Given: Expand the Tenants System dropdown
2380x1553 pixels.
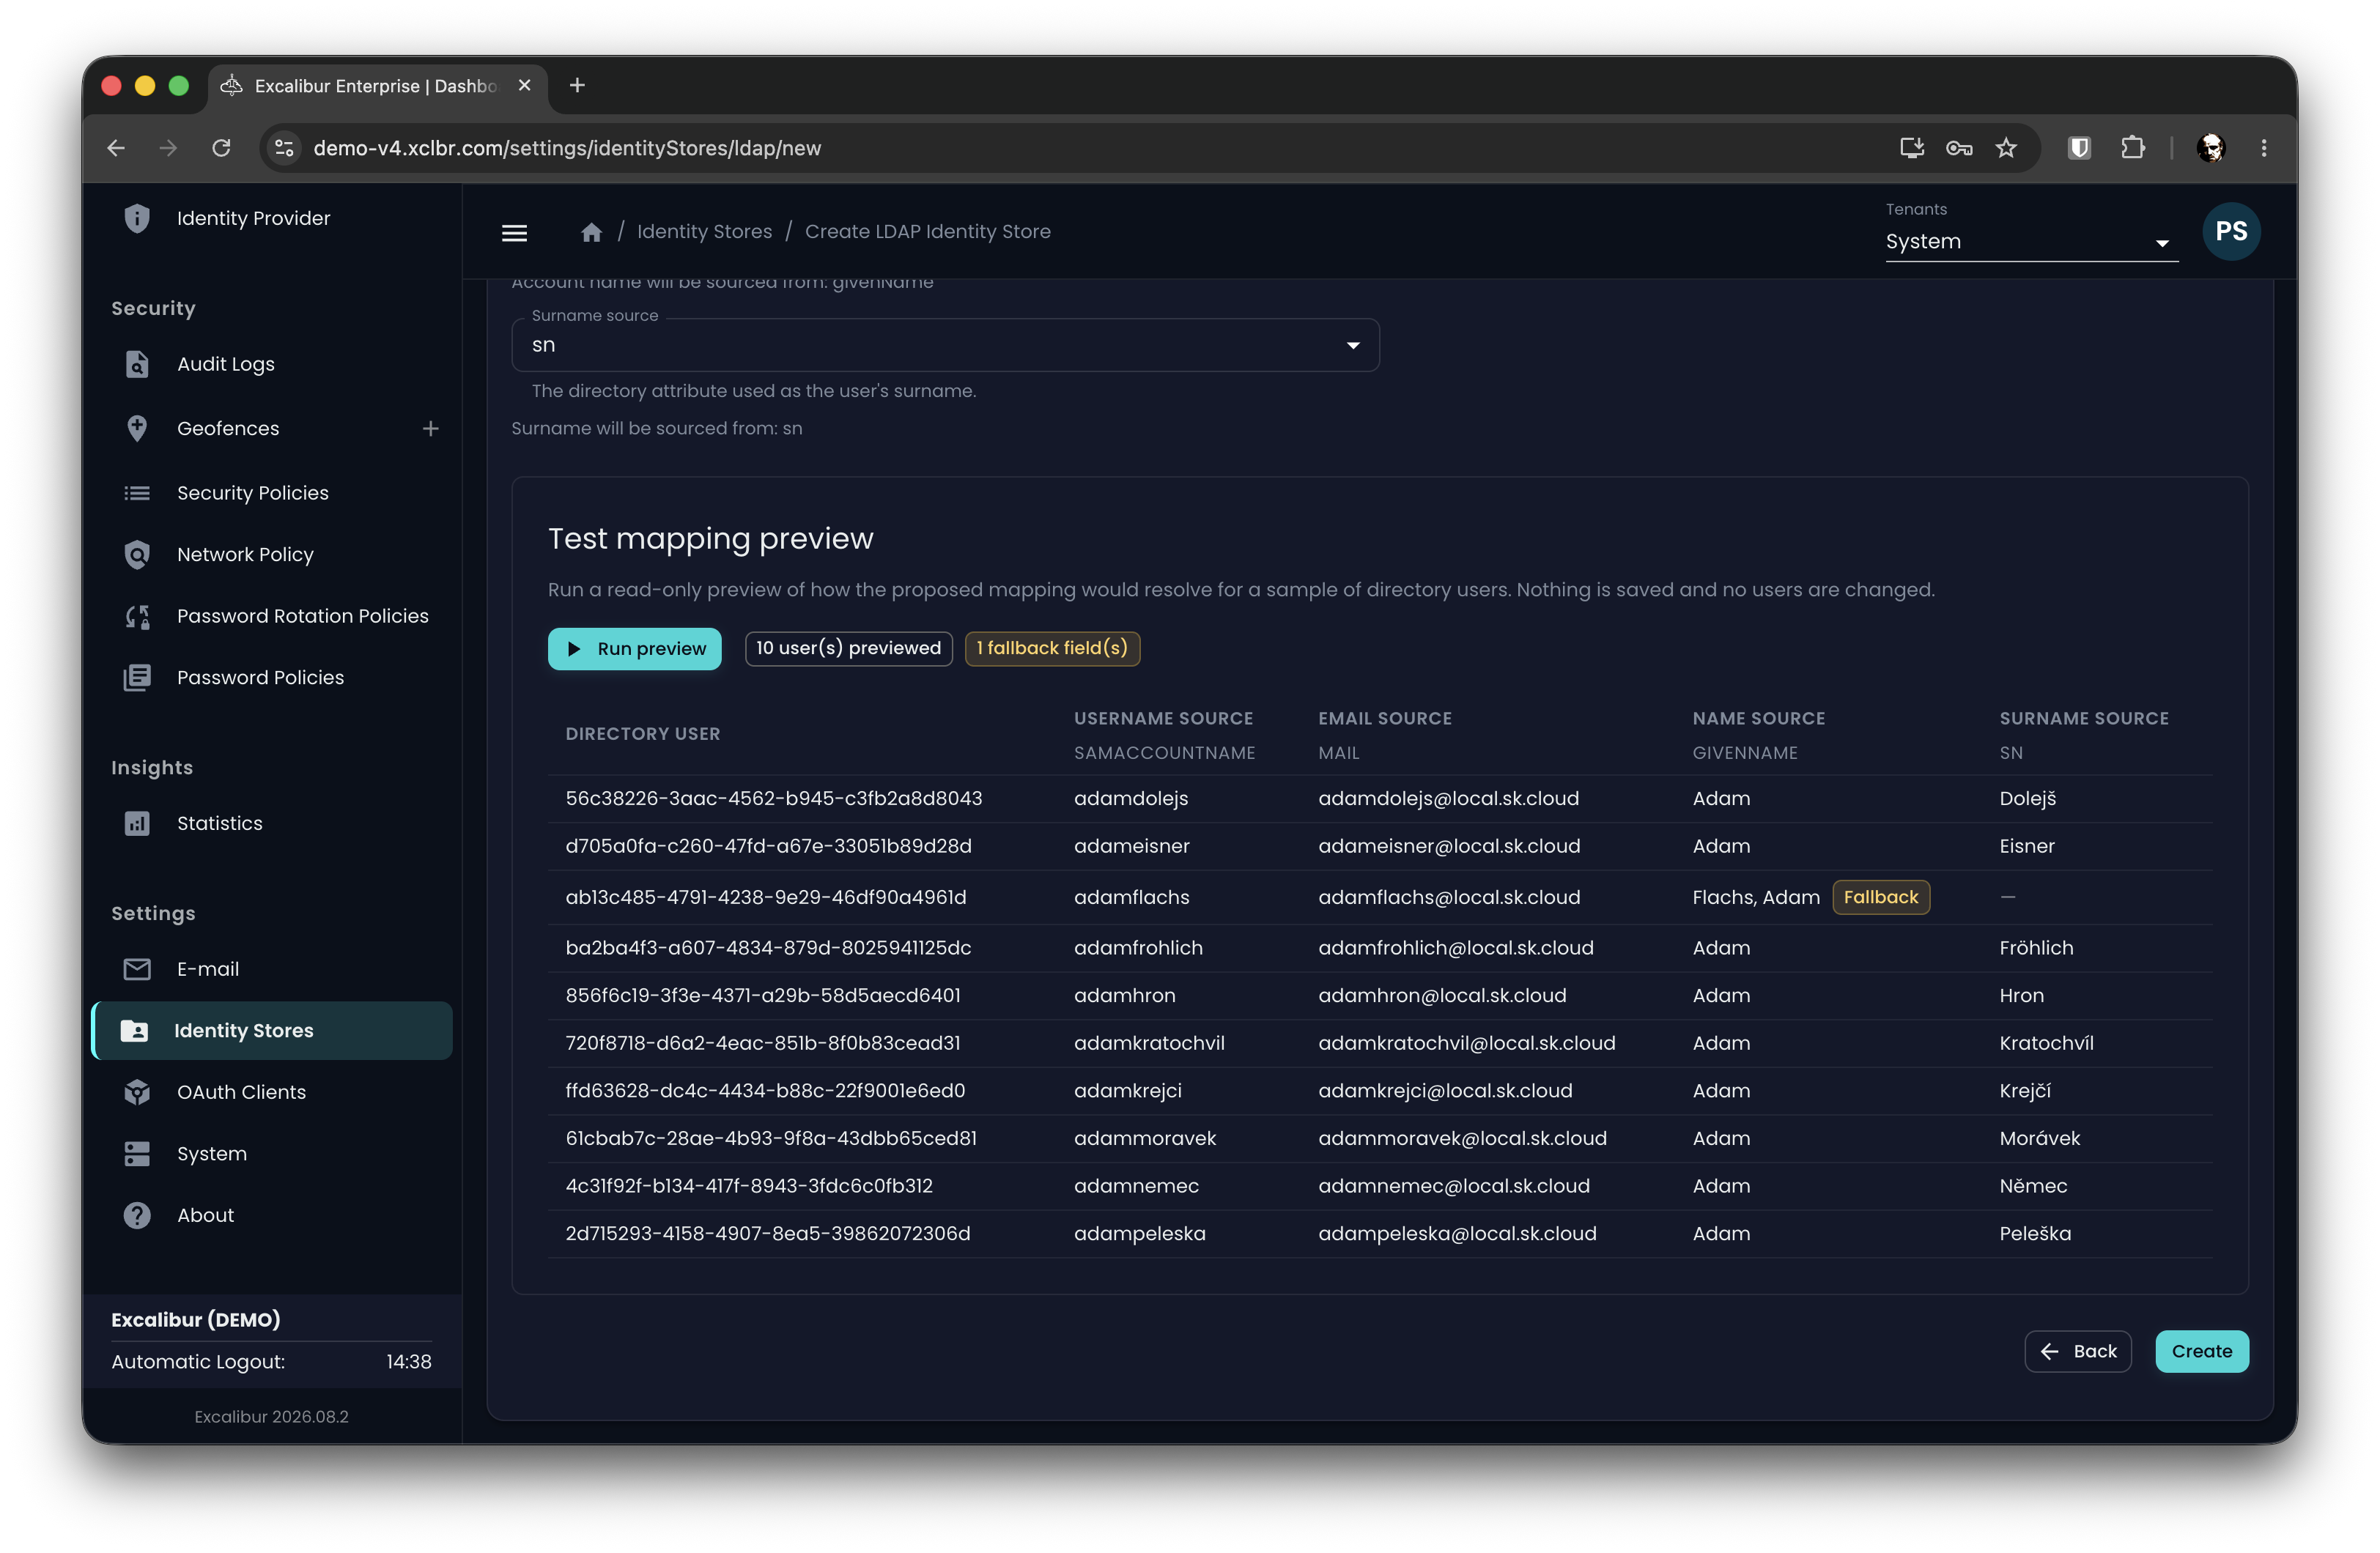Looking at the screenshot, I should pos(2031,242).
